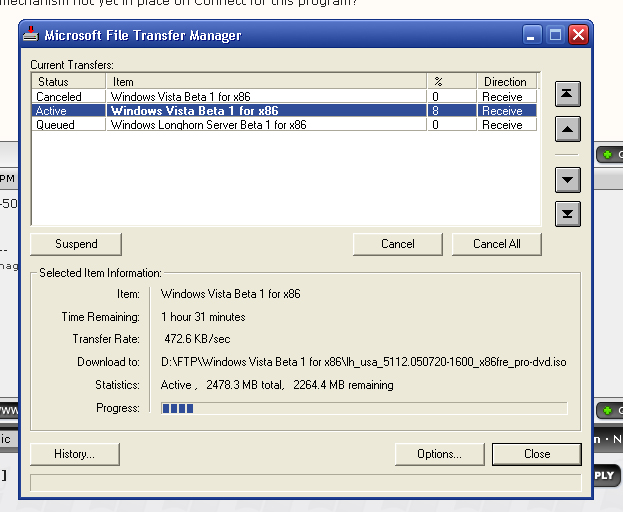Suspend the active transfer
The image size is (623, 512).
(x=76, y=244)
